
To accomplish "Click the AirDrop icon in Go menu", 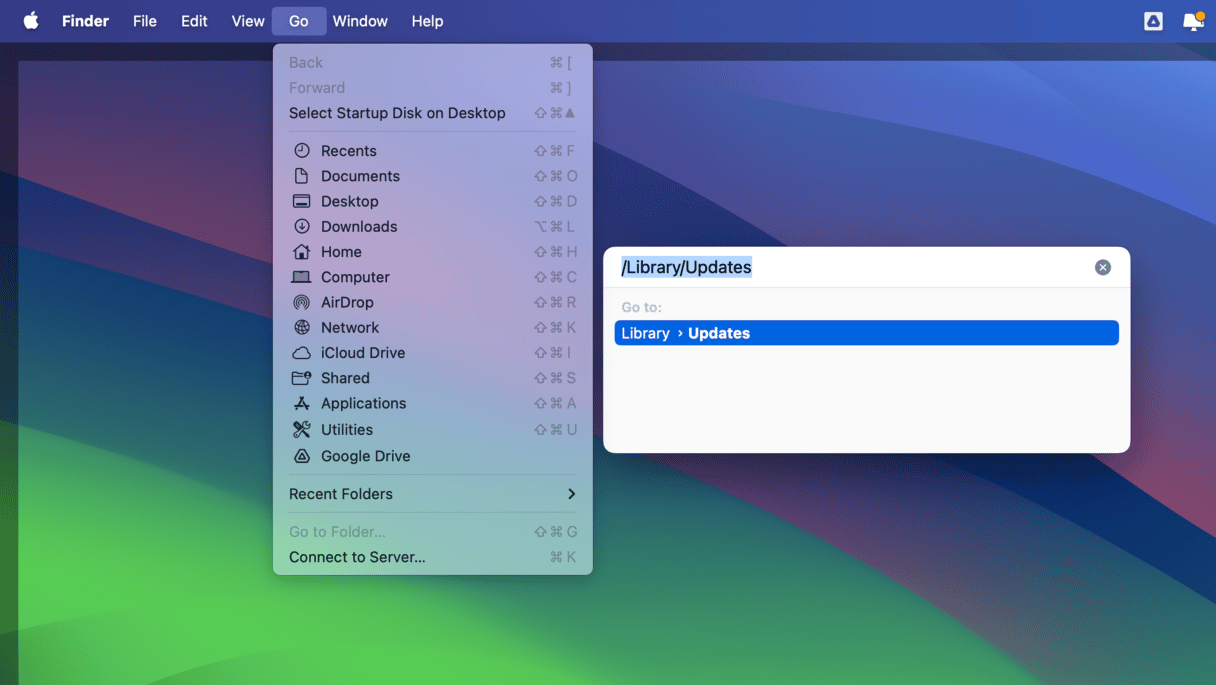I will [301, 302].
